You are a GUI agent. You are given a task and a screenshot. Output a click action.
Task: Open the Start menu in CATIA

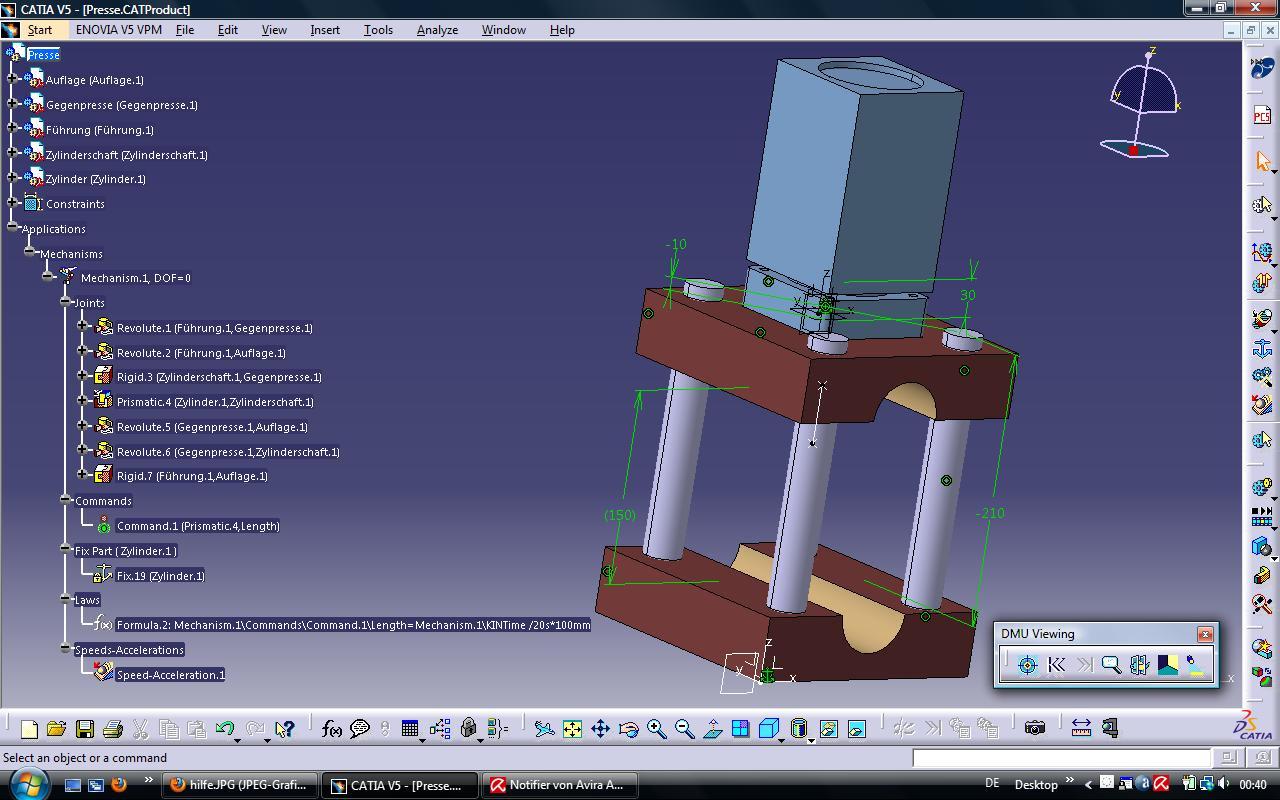coord(39,30)
